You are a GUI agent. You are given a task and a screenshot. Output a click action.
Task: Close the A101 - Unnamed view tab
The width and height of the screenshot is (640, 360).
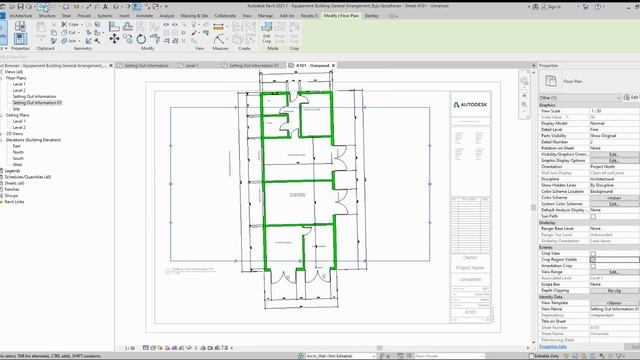coord(333,65)
